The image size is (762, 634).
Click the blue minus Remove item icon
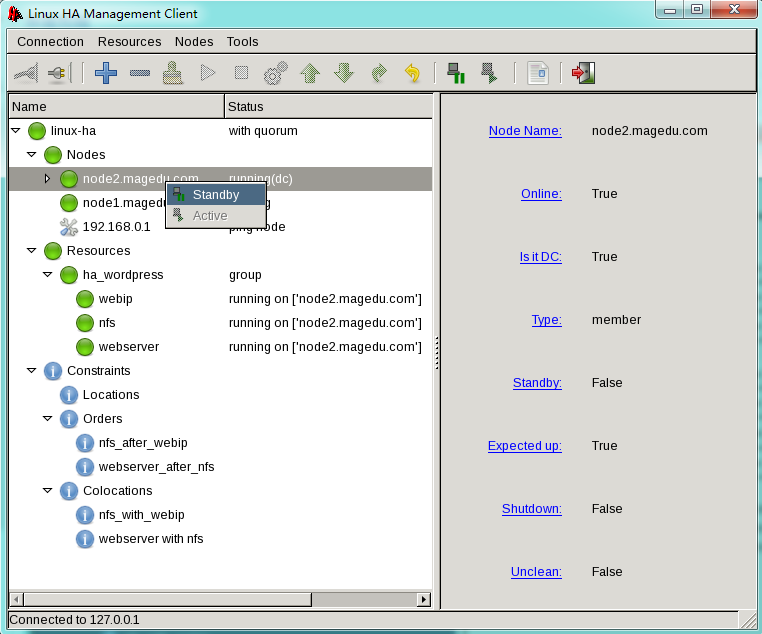tap(140, 73)
